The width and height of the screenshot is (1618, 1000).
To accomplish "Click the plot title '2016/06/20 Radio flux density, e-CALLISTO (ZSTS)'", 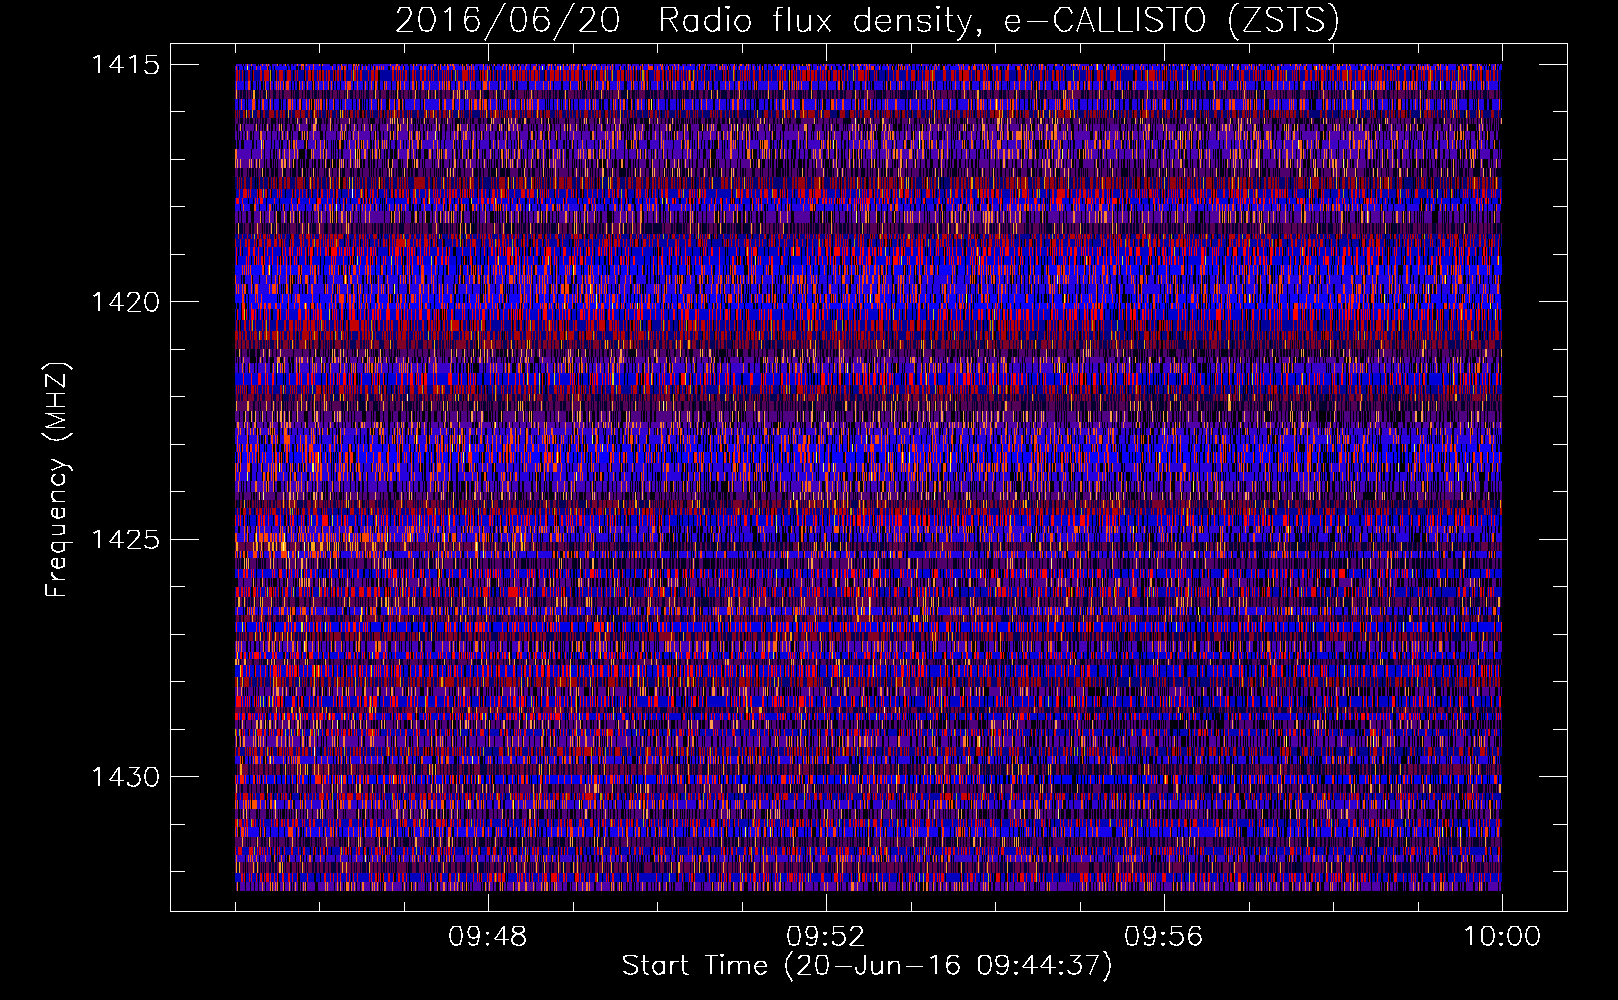I will point(867,20).
